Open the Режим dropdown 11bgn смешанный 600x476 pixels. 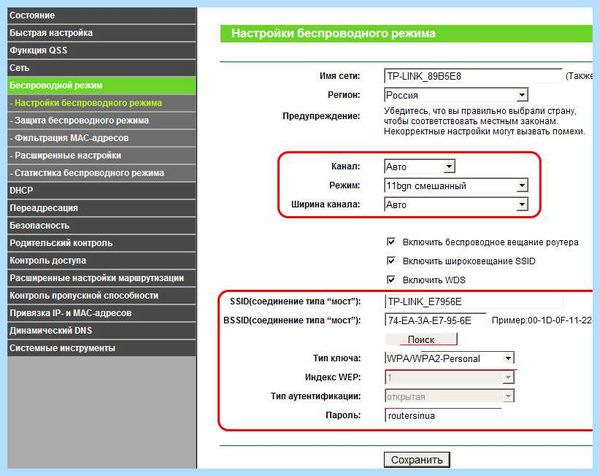click(456, 186)
